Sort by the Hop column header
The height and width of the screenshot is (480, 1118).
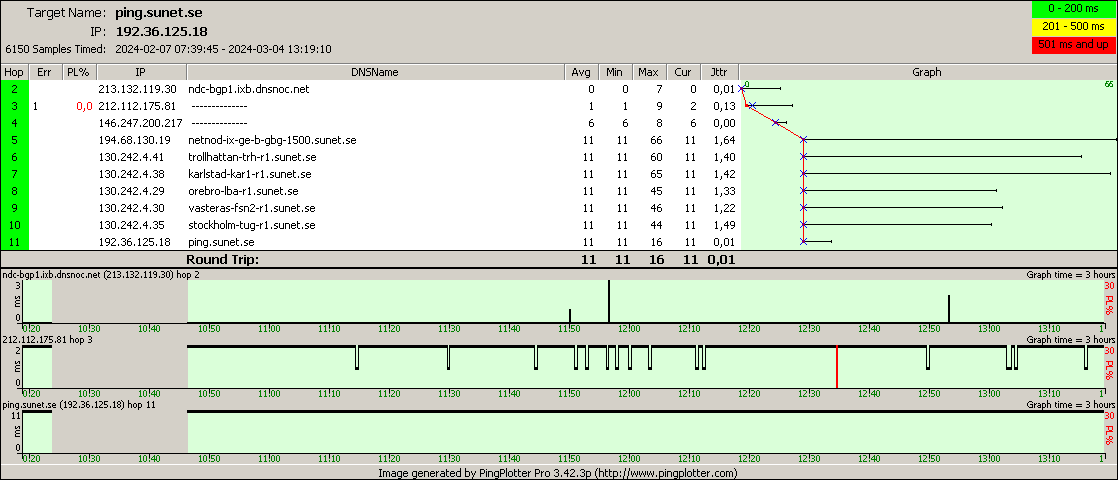point(14,72)
